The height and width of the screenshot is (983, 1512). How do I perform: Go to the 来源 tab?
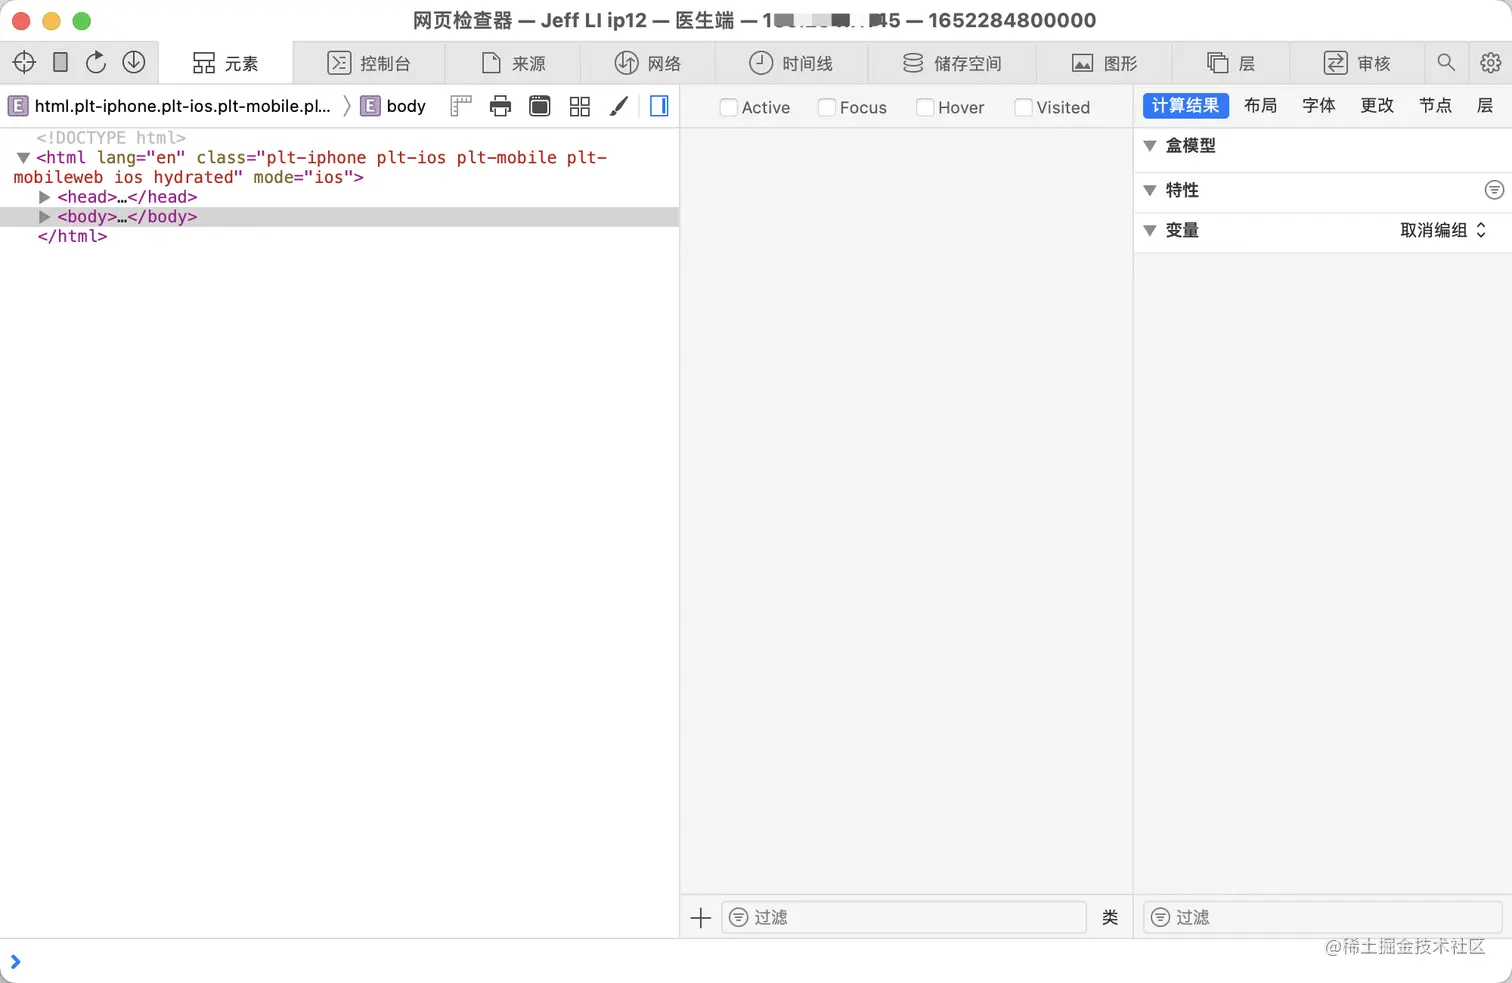pos(514,63)
